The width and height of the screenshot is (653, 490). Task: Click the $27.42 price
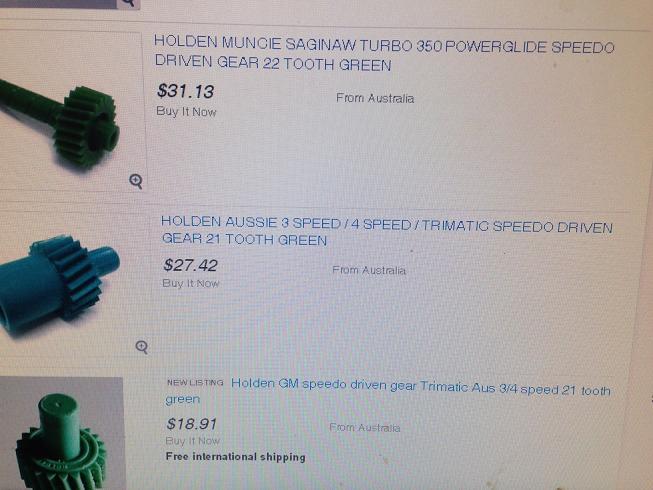click(190, 265)
